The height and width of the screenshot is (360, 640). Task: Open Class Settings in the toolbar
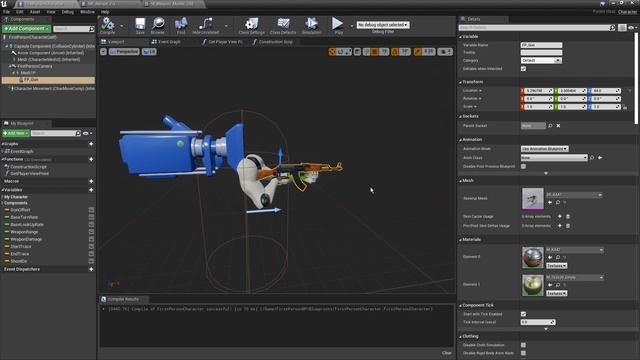pyautogui.click(x=251, y=25)
